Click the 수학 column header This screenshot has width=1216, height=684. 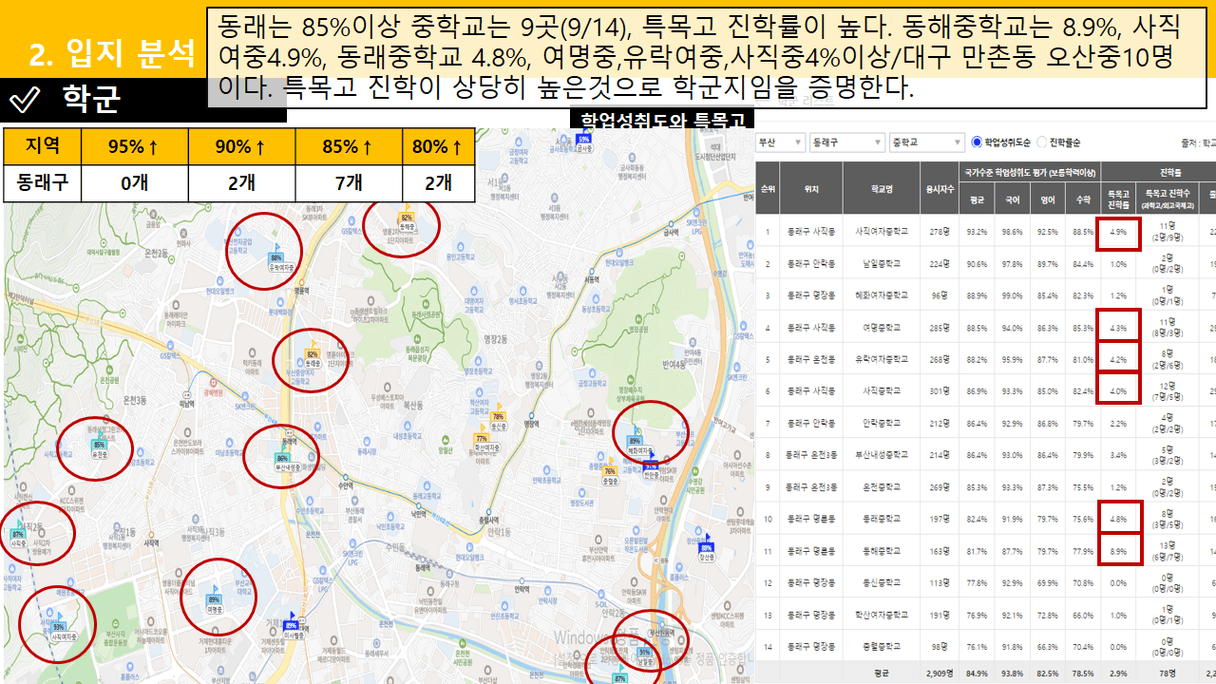tap(1082, 198)
